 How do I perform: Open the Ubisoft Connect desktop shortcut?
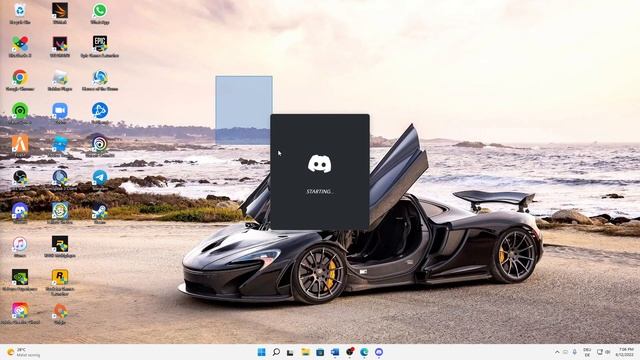(x=100, y=146)
